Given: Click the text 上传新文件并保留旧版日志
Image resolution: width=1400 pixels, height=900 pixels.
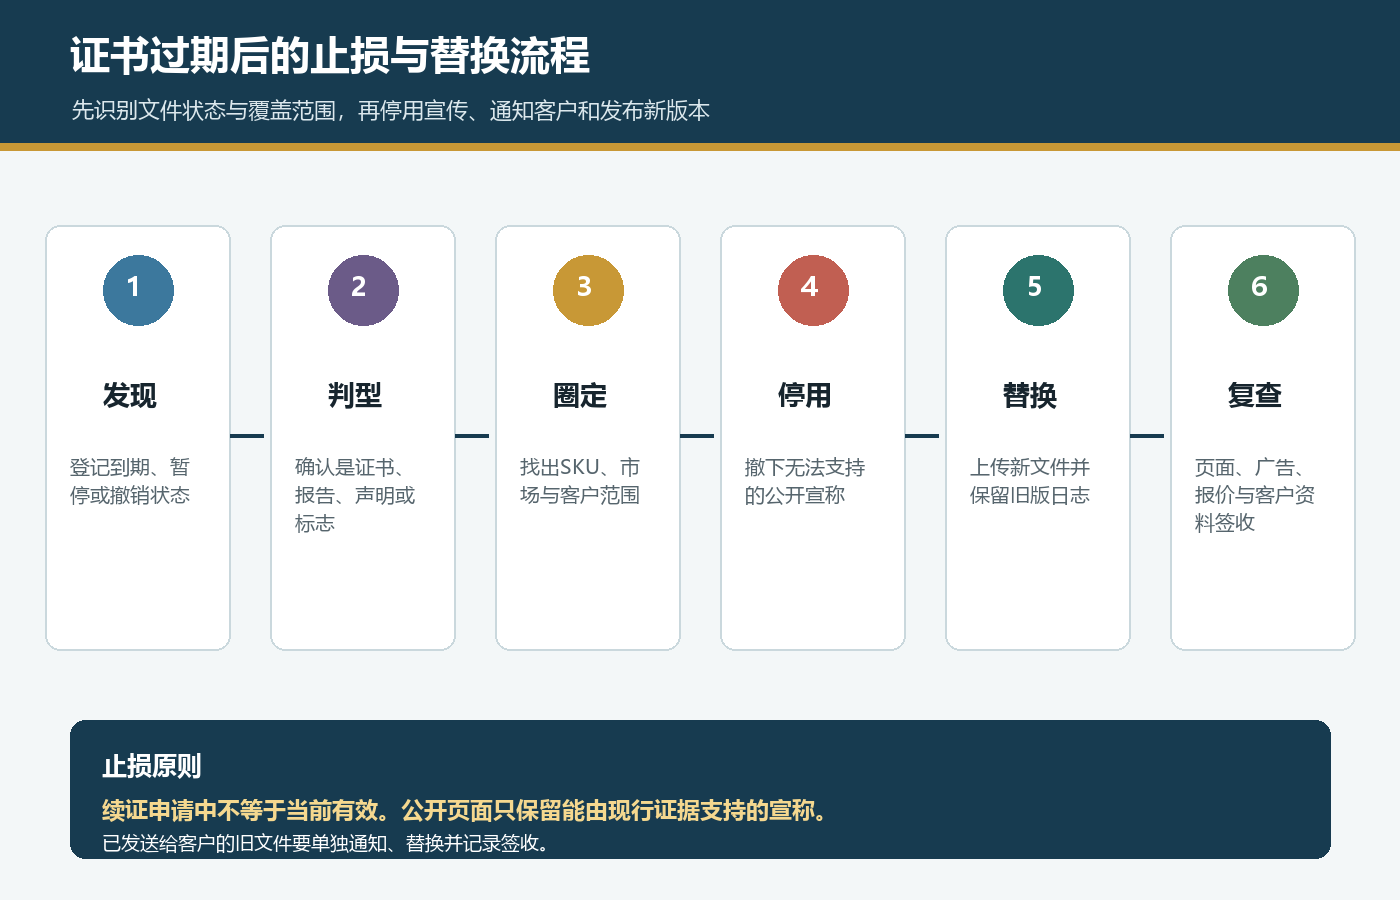Looking at the screenshot, I should click(1030, 481).
